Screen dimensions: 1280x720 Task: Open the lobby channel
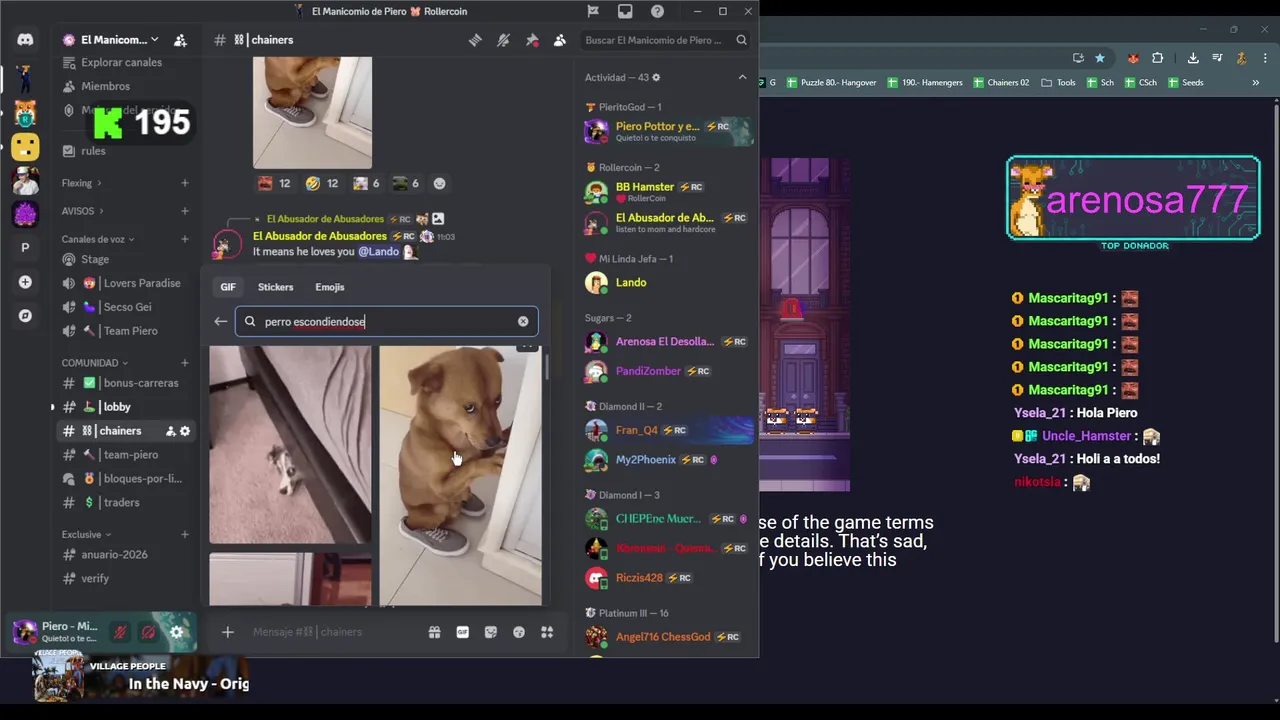pyautogui.click(x=126, y=407)
